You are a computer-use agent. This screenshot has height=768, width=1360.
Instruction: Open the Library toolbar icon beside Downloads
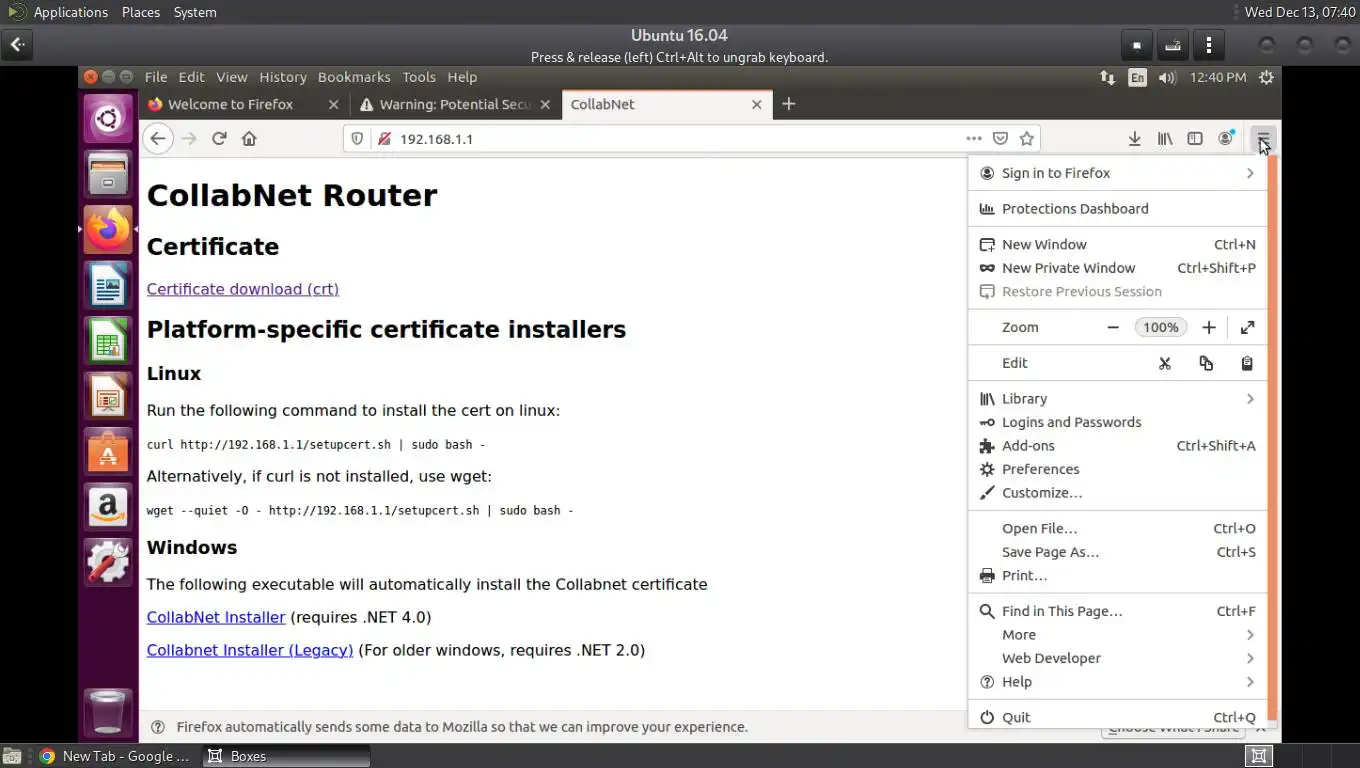(x=1165, y=139)
